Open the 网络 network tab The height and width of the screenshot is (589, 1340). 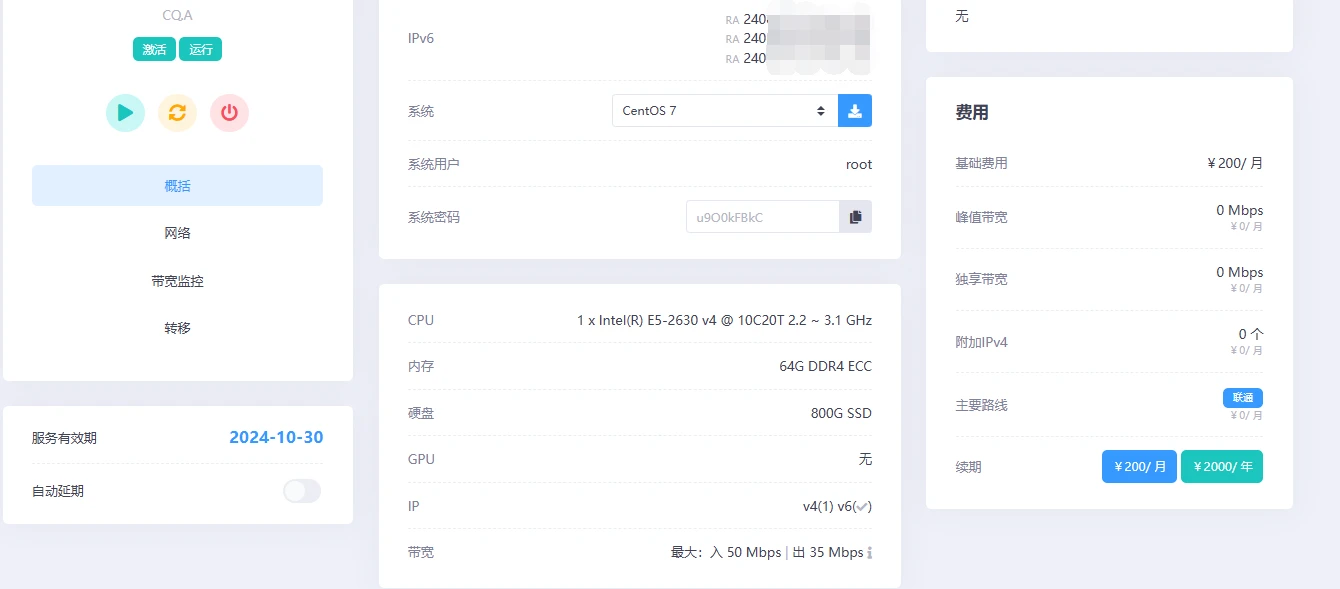(177, 233)
